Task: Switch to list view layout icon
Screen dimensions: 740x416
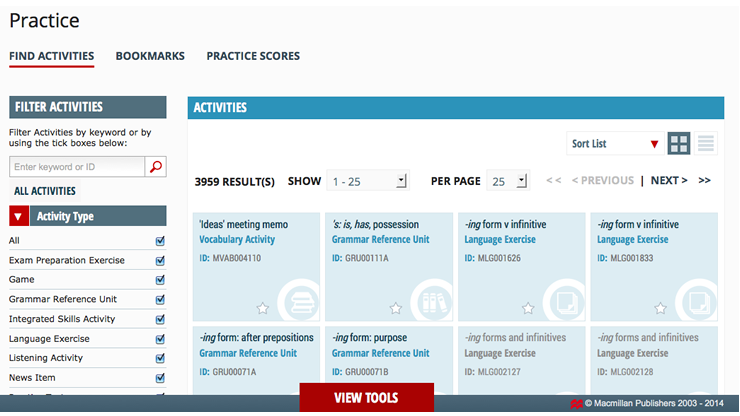Action: tap(706, 144)
